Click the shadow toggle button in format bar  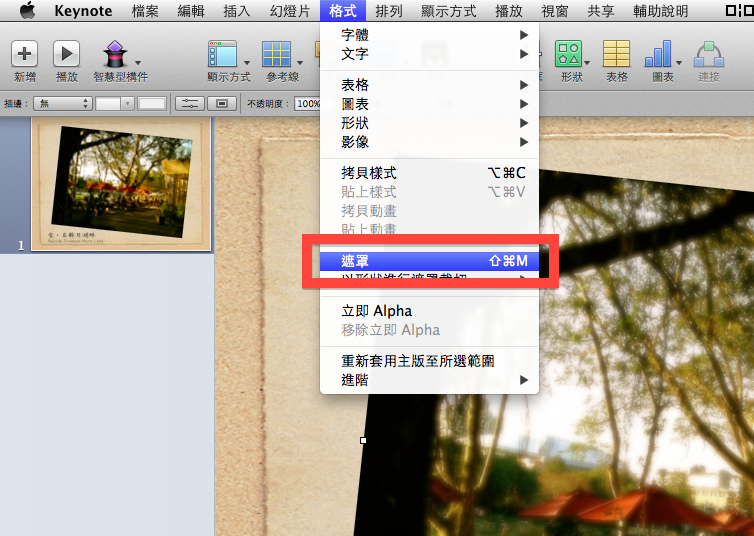[x=222, y=103]
